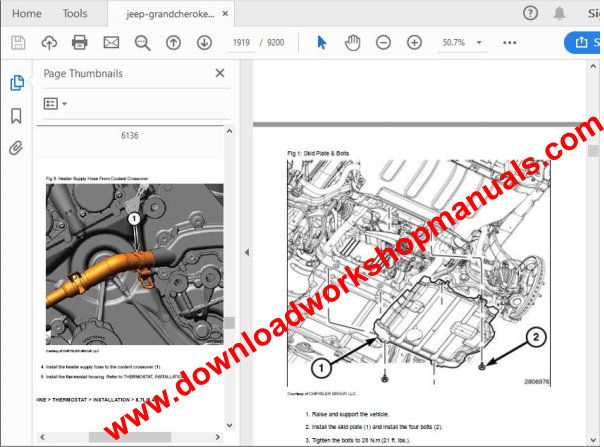Open the Bookmarks panel icon
This screenshot has height=447, width=604.
coord(16,116)
